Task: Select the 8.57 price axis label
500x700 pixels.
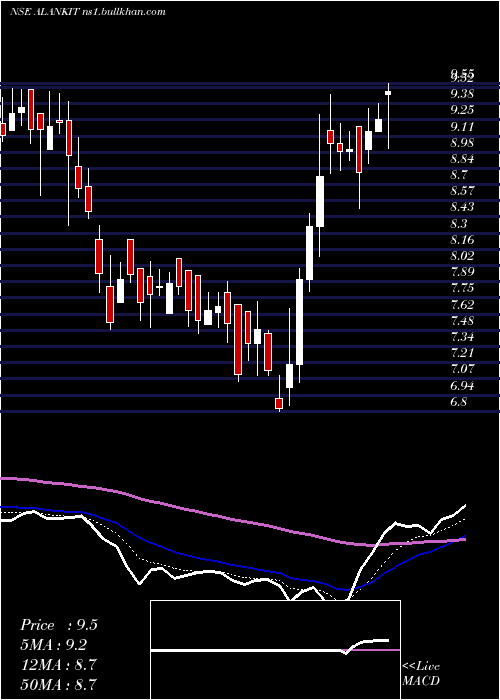Action: click(x=462, y=191)
